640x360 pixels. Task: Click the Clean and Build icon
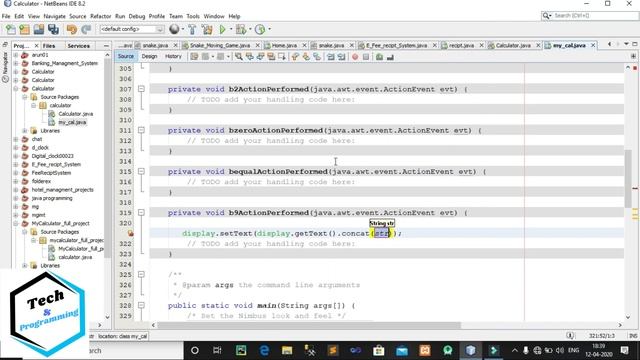tap(207, 29)
